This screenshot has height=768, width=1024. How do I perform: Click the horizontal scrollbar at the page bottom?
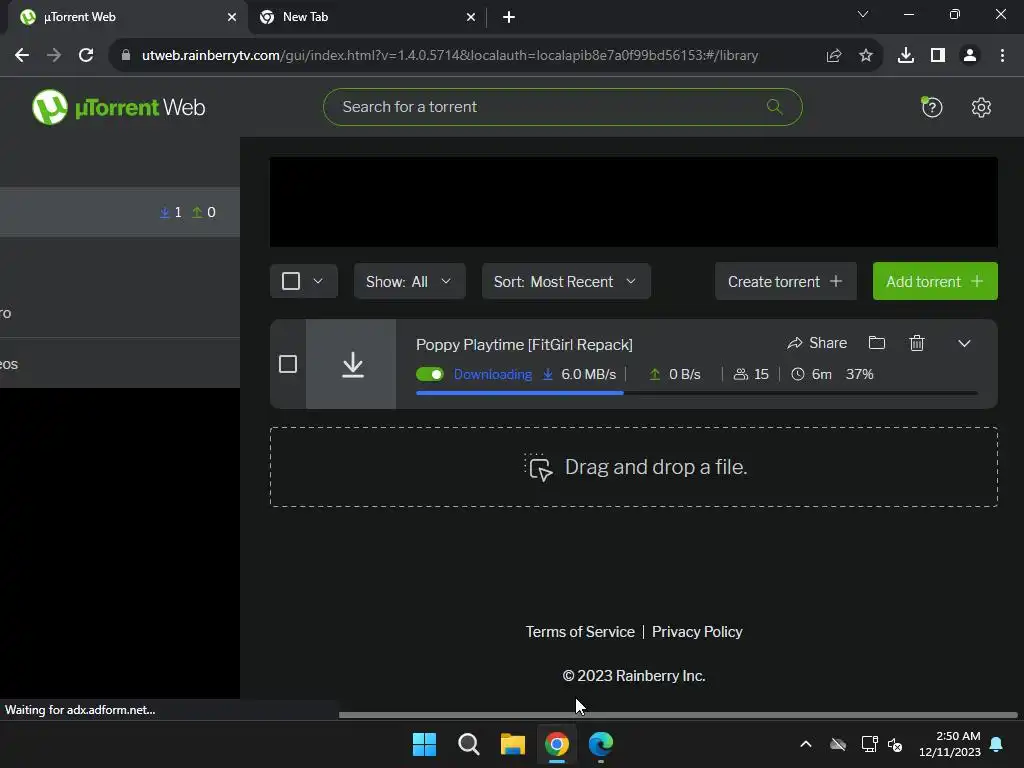(678, 714)
